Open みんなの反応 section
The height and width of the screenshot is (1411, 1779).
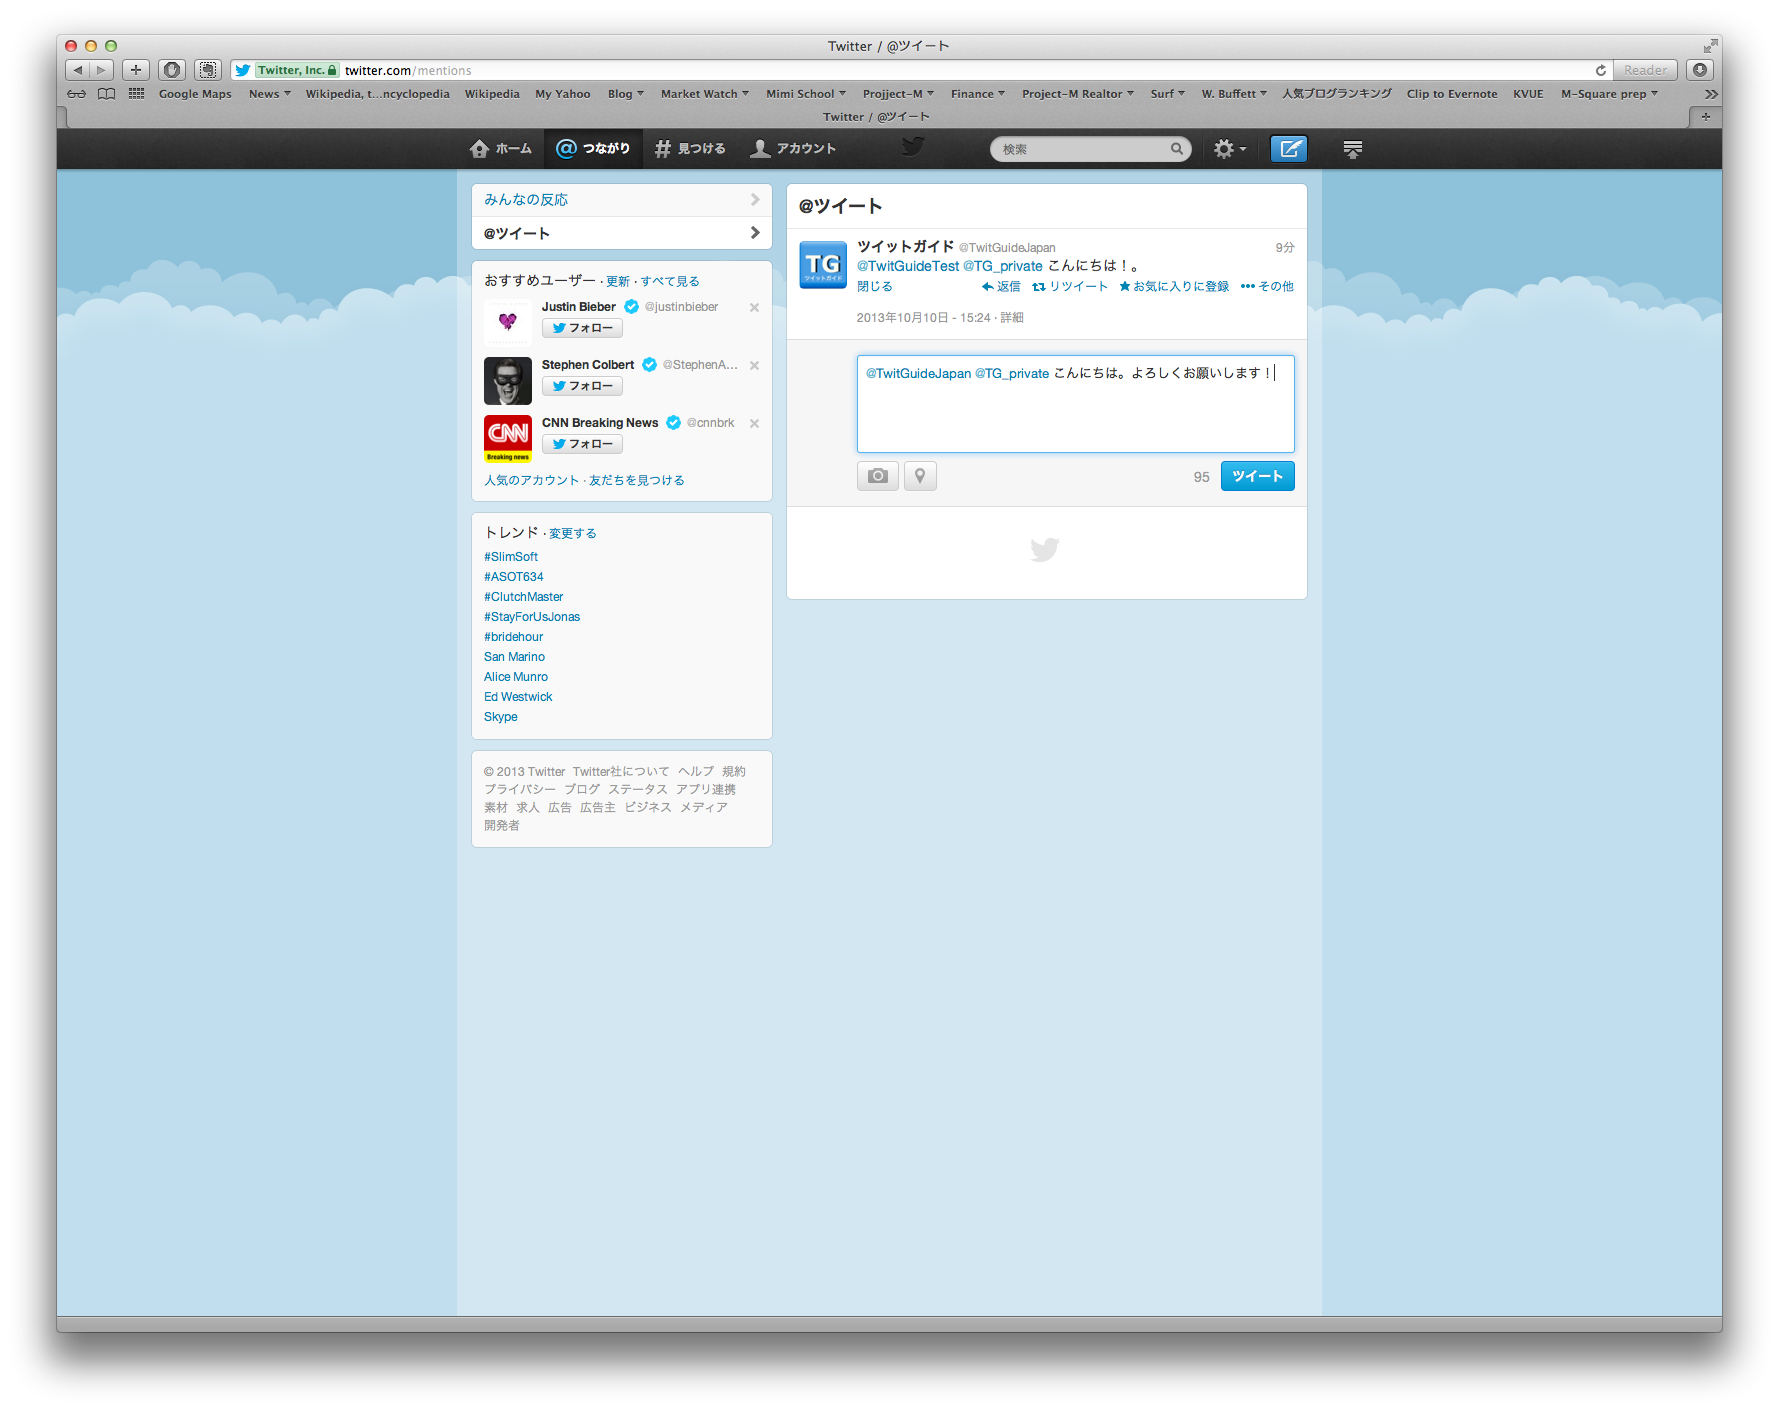621,200
